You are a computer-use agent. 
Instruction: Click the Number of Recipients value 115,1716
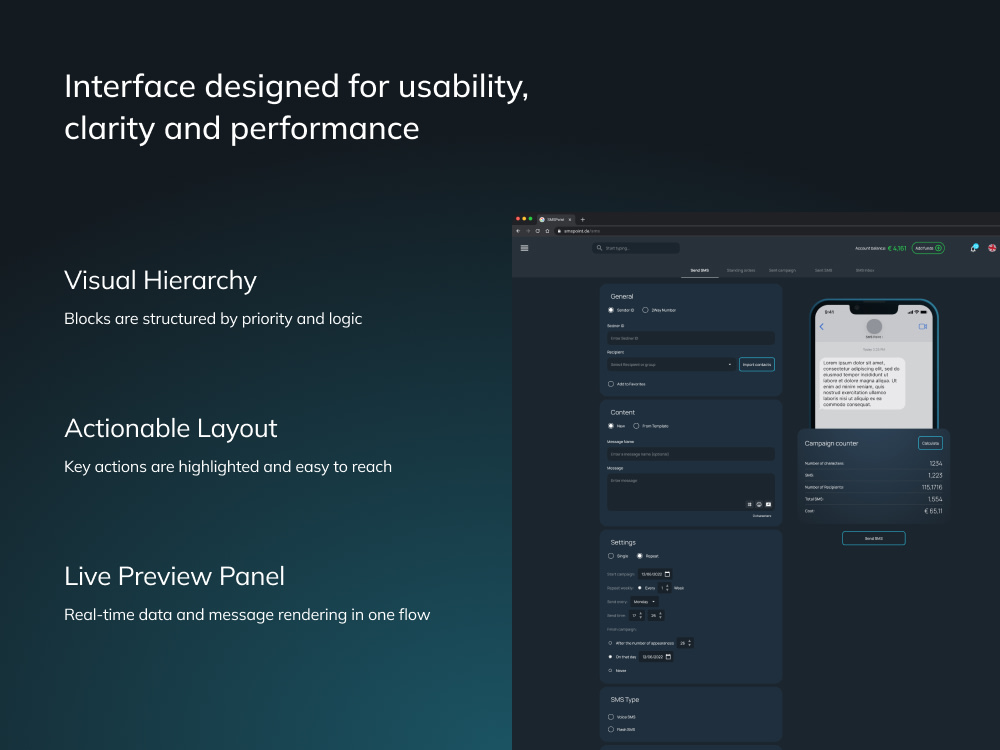(x=932, y=487)
